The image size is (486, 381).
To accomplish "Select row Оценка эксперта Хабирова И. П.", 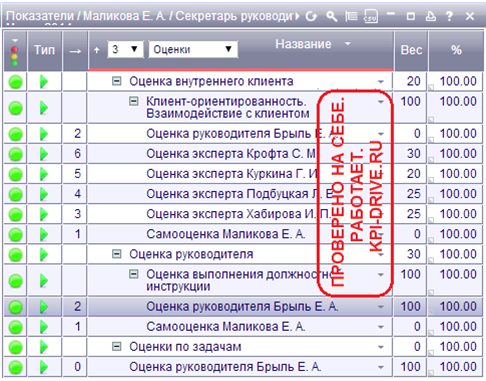I will click(x=243, y=214).
